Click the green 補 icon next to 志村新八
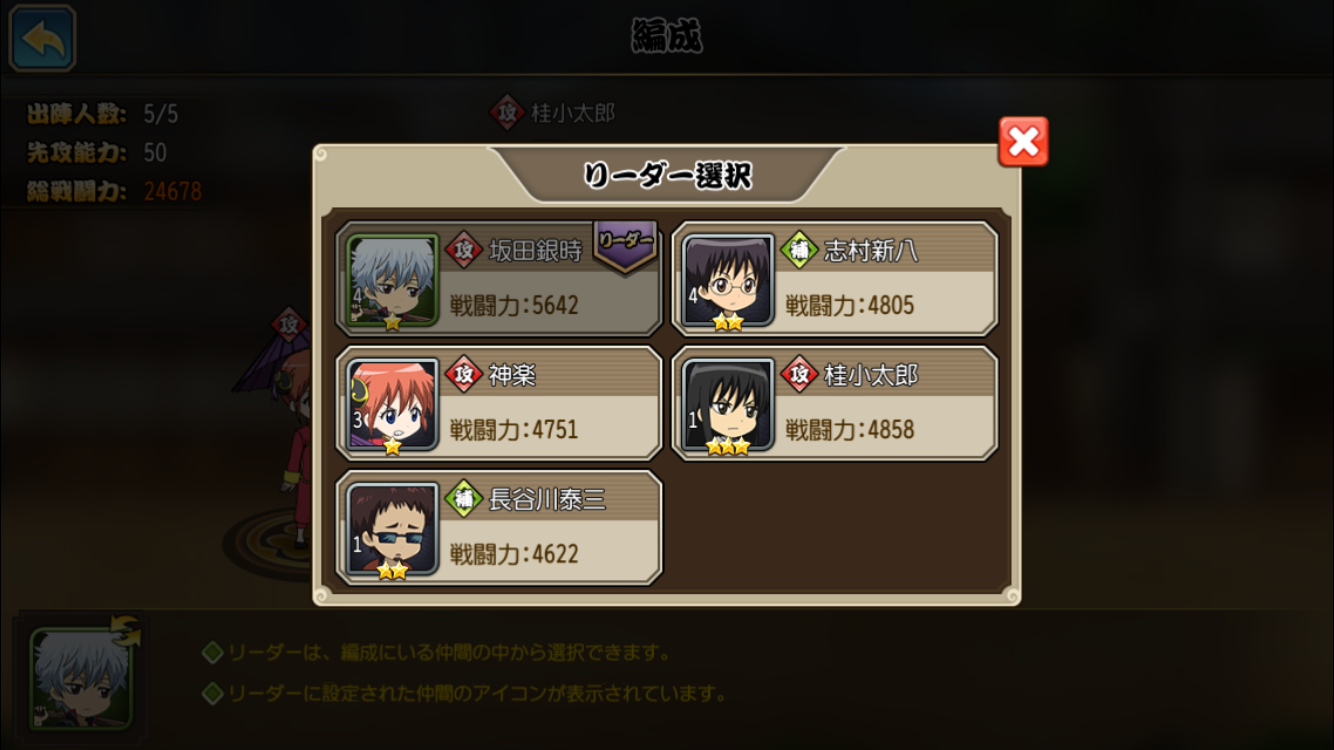 pyautogui.click(x=799, y=250)
